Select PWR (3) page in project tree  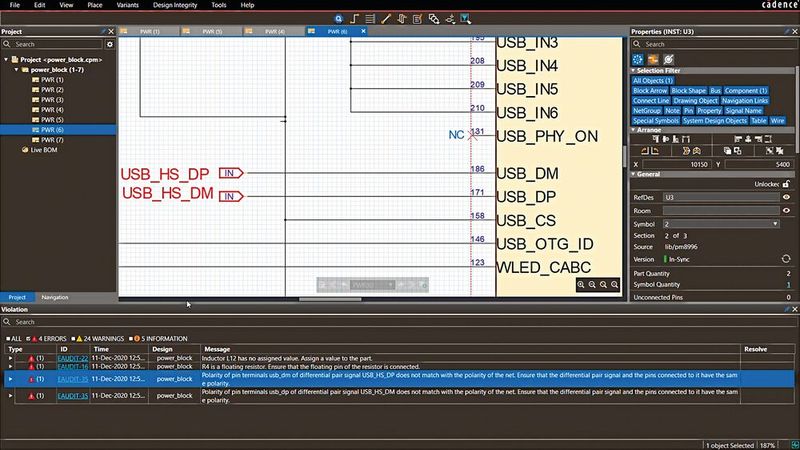(52, 100)
